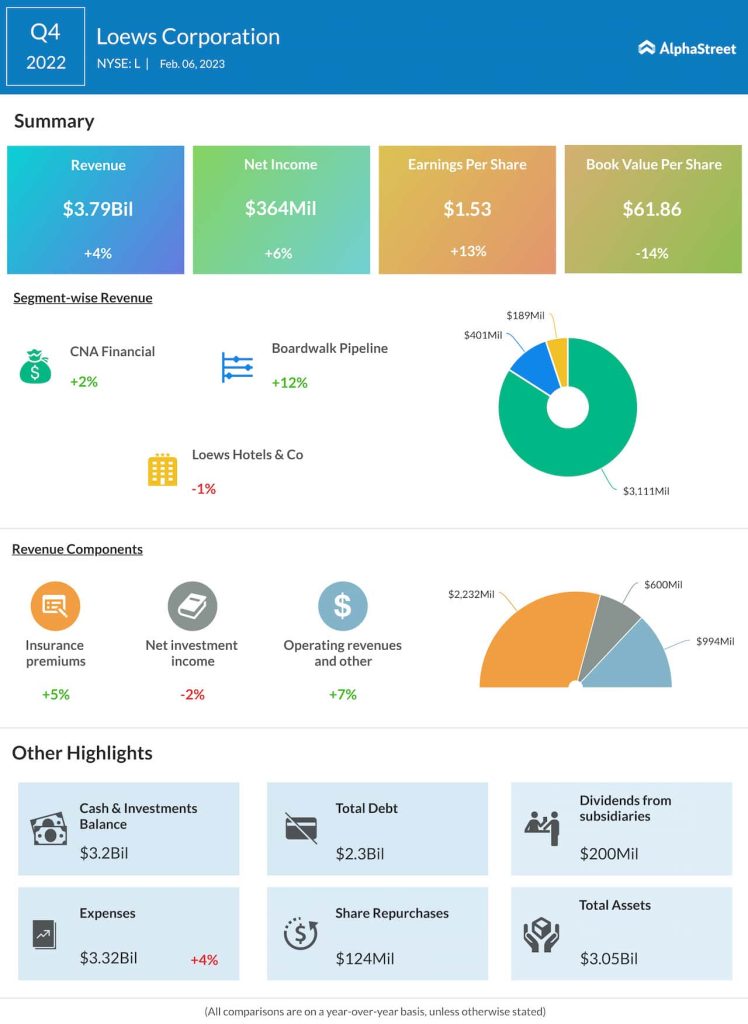This screenshot has width=748, height=1024.
Task: Click the Loews Hotels building icon
Action: click(x=162, y=470)
